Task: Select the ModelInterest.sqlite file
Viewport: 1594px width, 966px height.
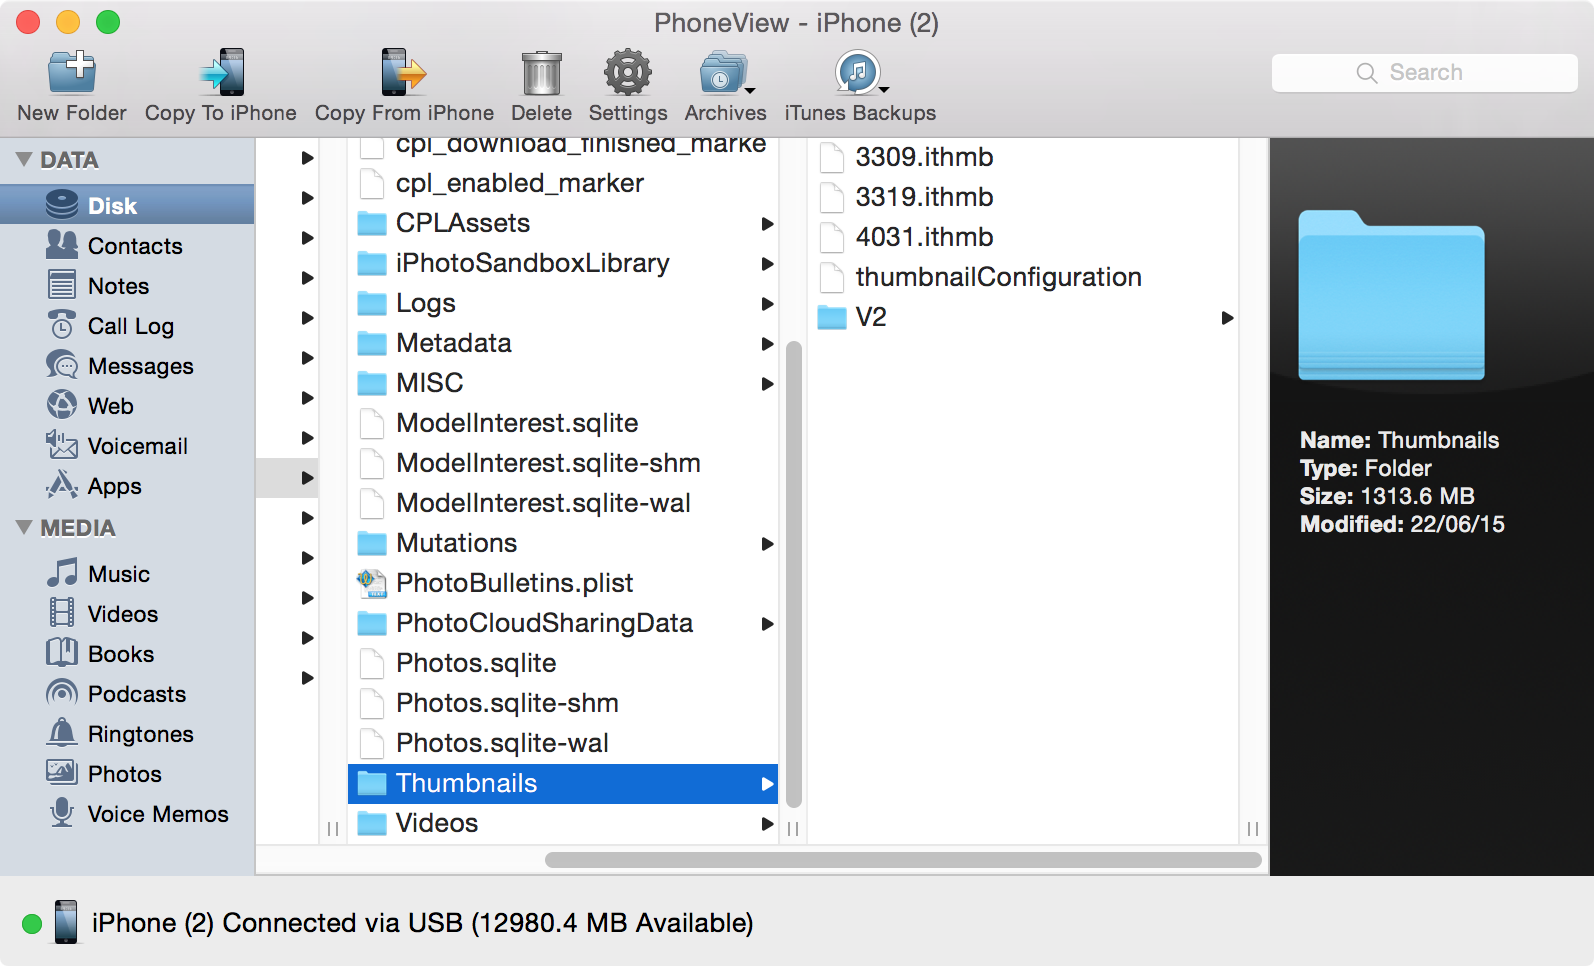Action: 563,424
